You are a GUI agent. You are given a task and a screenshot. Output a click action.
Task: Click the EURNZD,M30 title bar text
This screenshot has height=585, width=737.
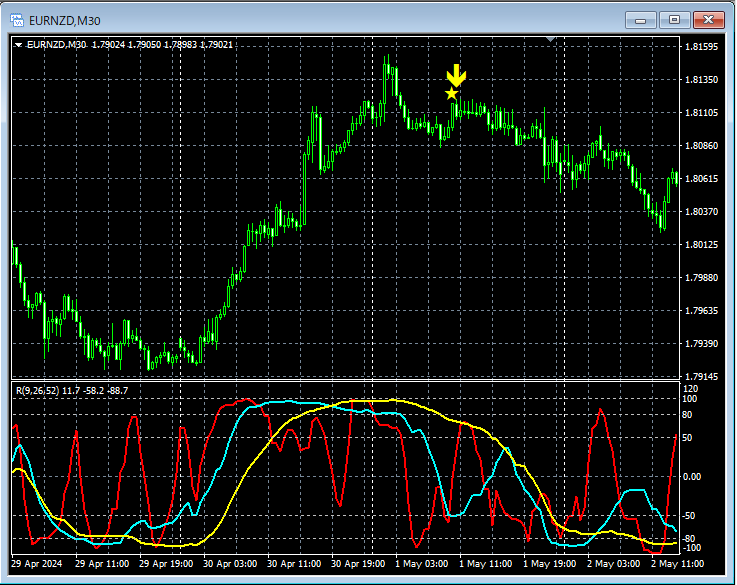(x=66, y=19)
